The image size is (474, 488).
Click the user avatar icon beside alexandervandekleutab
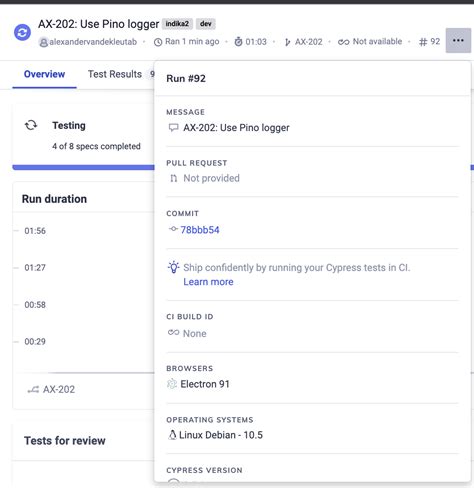(x=43, y=42)
